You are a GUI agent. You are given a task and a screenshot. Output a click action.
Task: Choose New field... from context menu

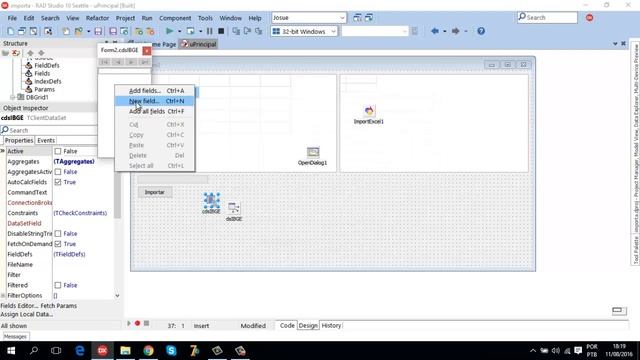[x=155, y=101]
